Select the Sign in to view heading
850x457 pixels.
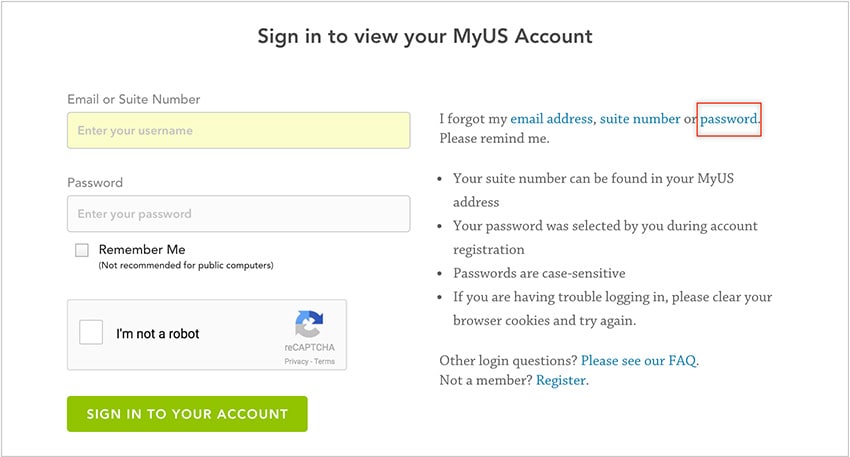[x=425, y=36]
